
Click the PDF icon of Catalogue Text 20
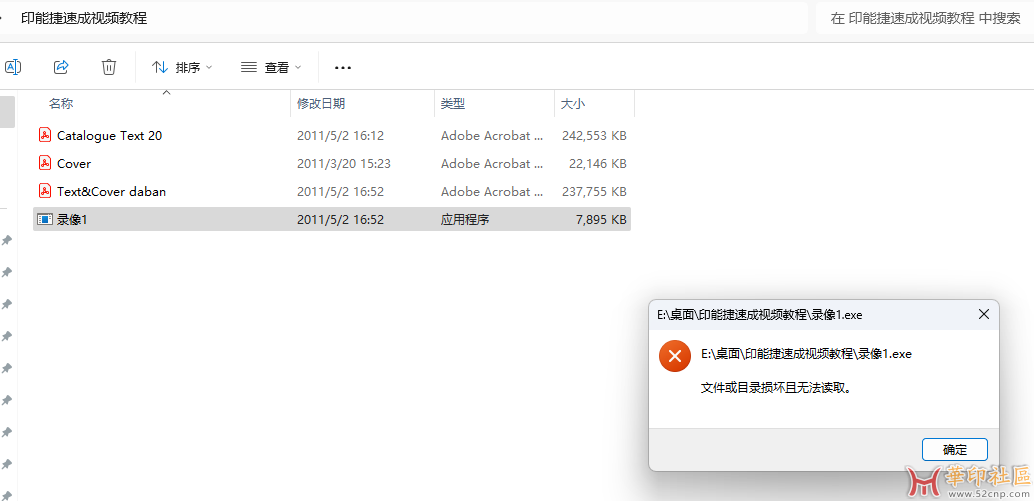tap(45, 136)
